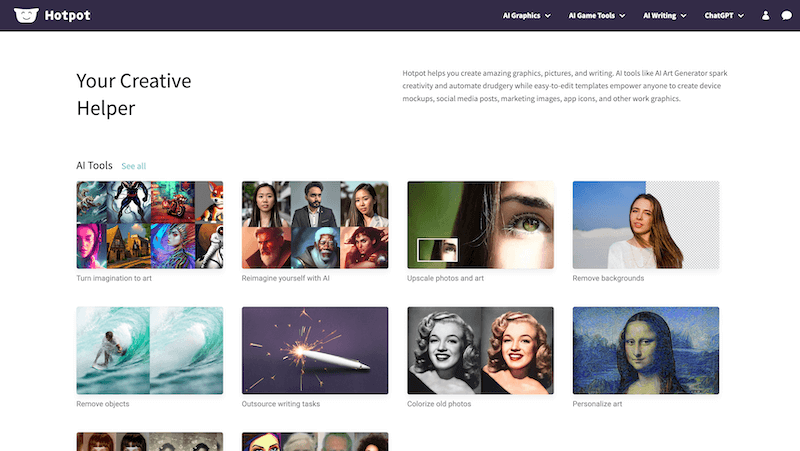Image resolution: width=800 pixels, height=451 pixels.
Task: Expand the AI Game Tools dropdown
Action: click(597, 16)
